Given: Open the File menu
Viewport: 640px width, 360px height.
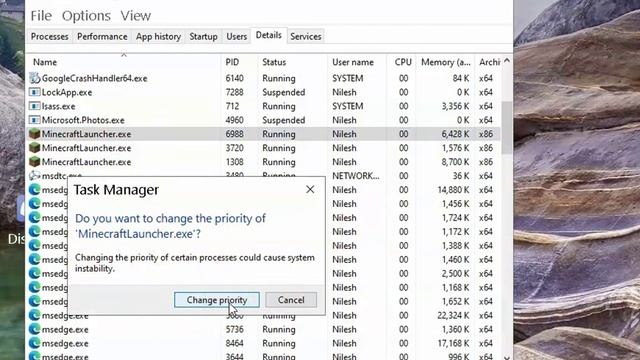Looking at the screenshot, I should click(41, 16).
